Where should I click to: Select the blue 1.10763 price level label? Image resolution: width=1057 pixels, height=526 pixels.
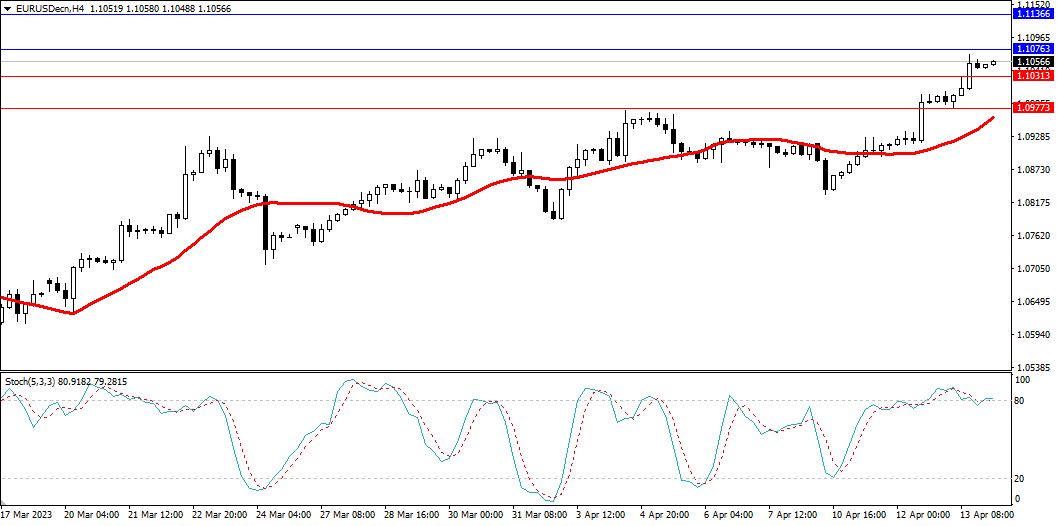coord(1035,49)
